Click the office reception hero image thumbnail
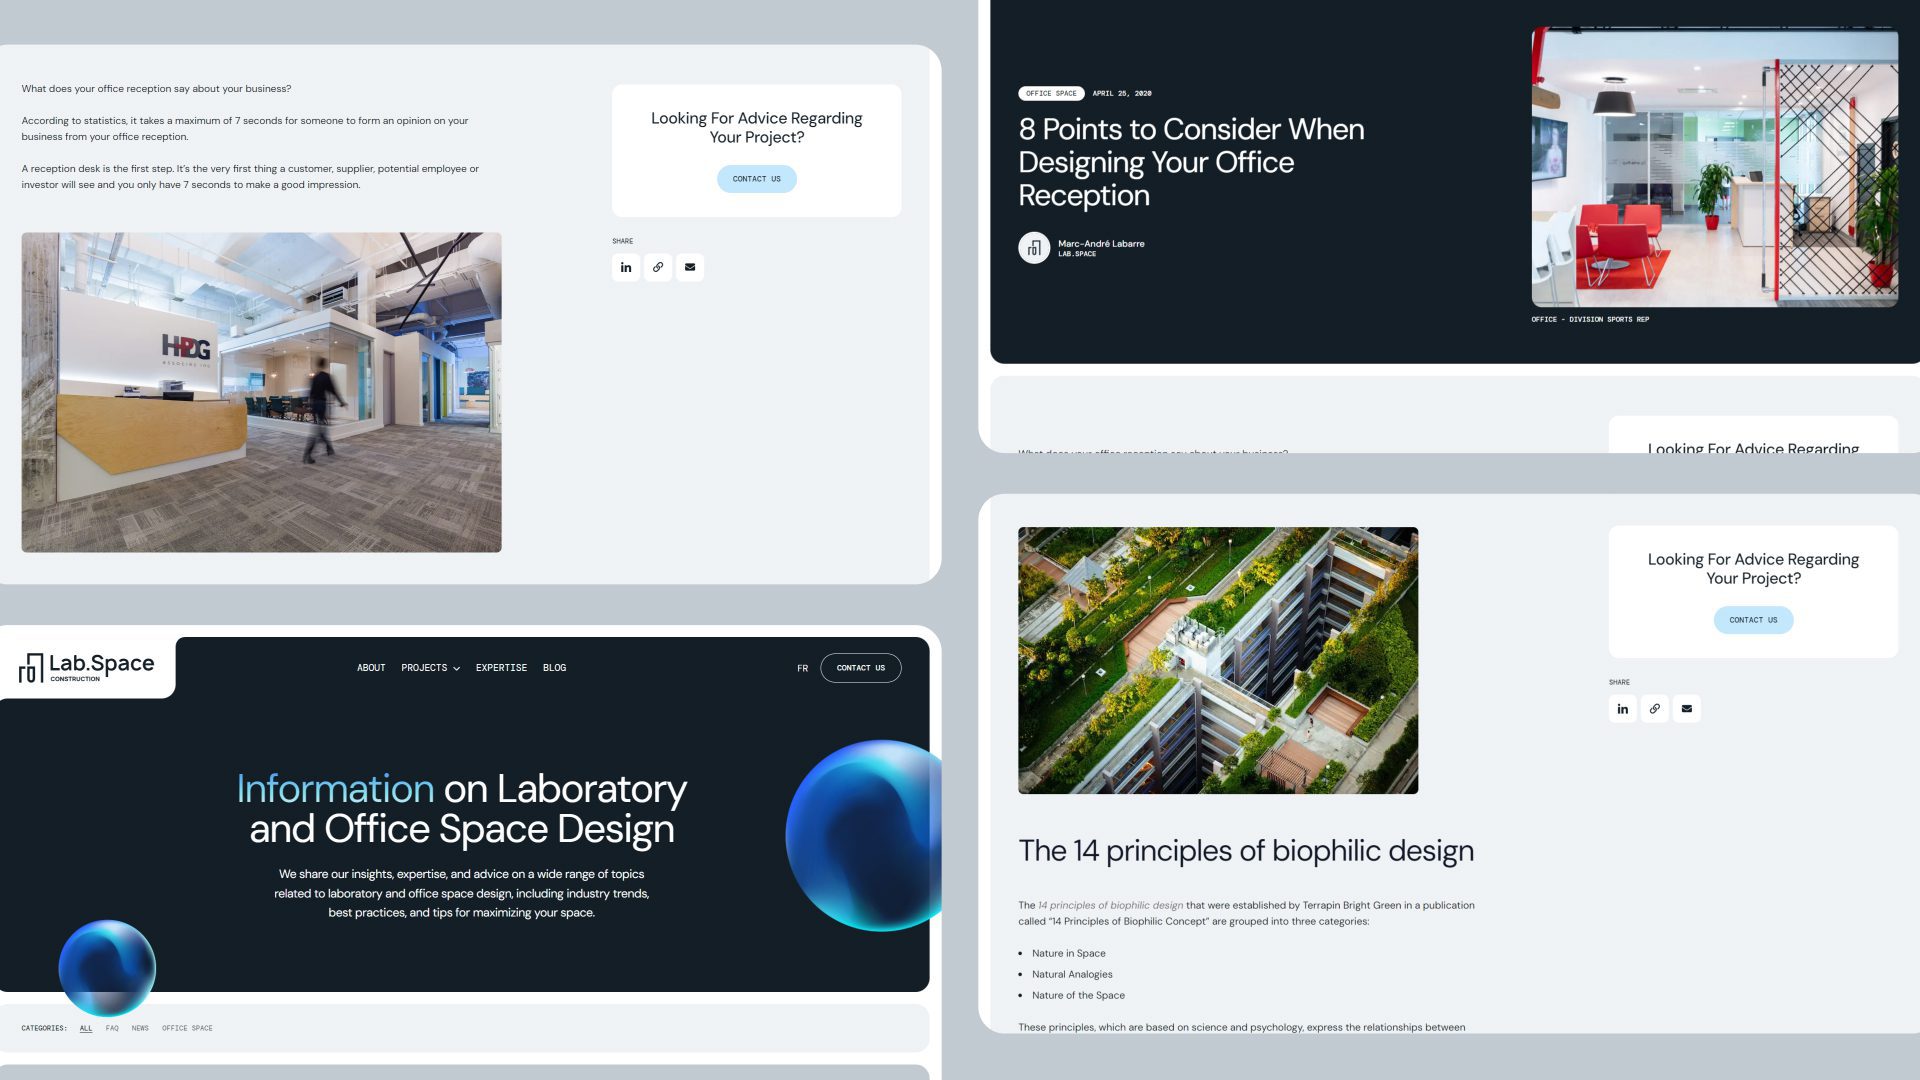Viewport: 1920px width, 1080px height. point(1713,167)
